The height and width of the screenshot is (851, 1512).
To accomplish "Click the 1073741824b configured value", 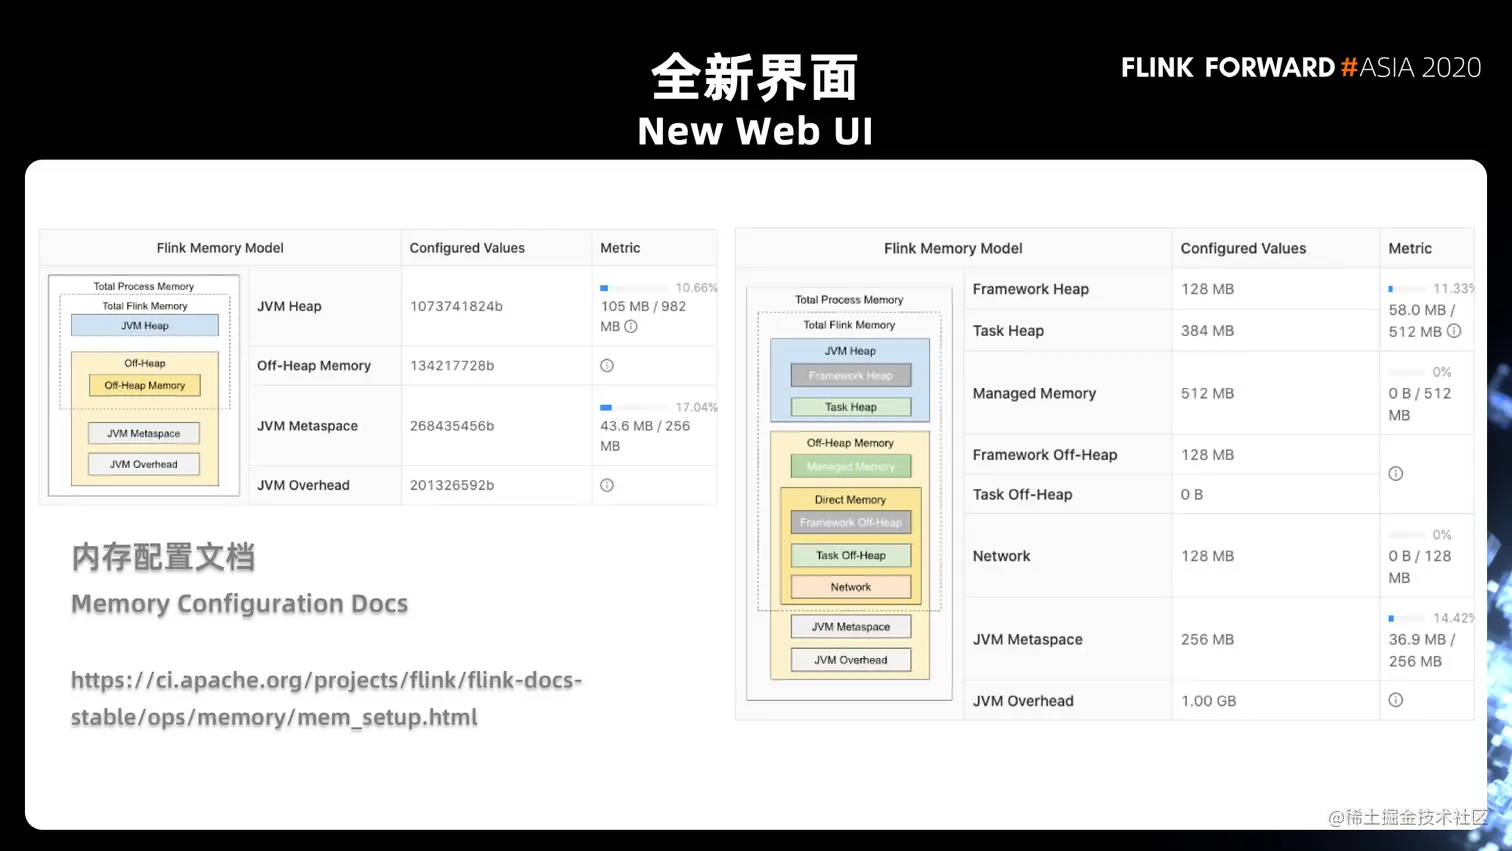I will (456, 306).
